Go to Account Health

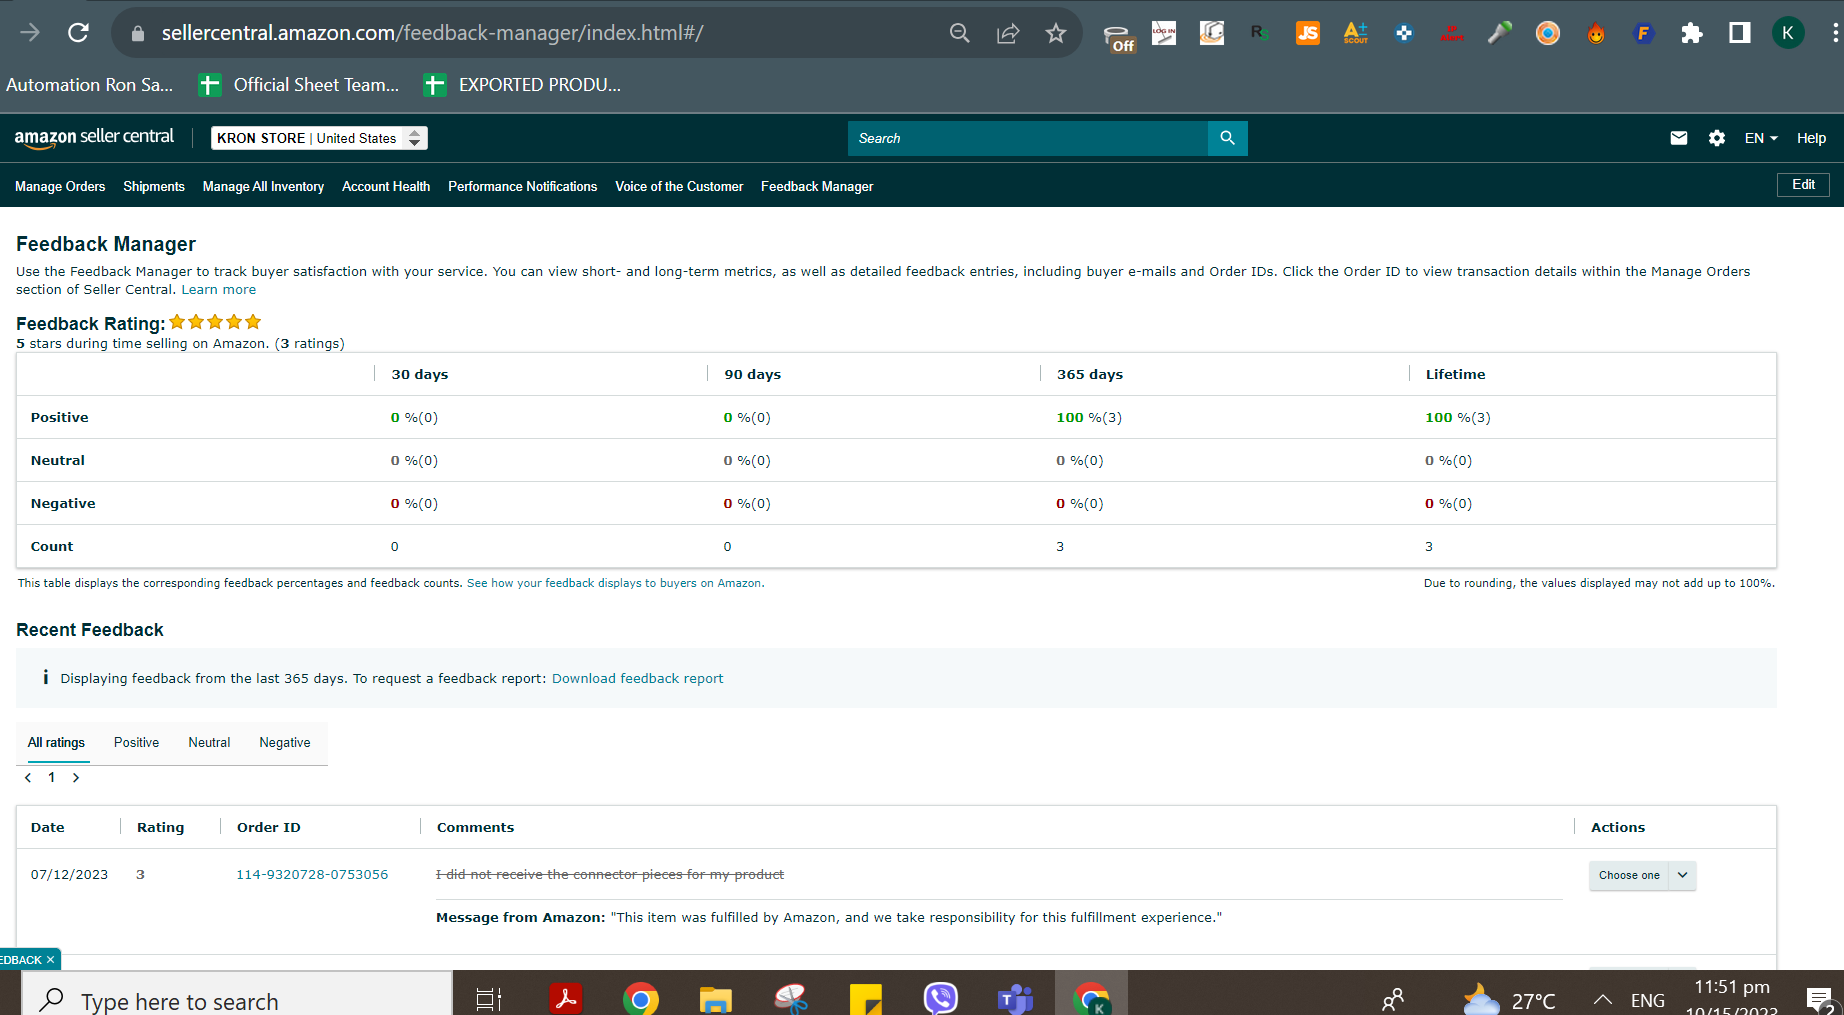tap(386, 186)
